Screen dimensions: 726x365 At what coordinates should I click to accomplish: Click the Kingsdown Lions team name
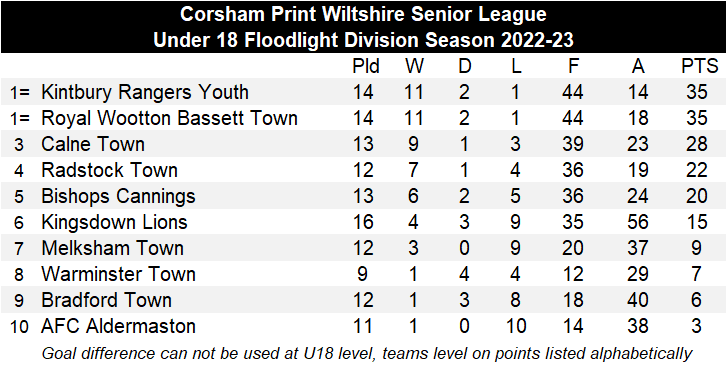click(x=114, y=222)
